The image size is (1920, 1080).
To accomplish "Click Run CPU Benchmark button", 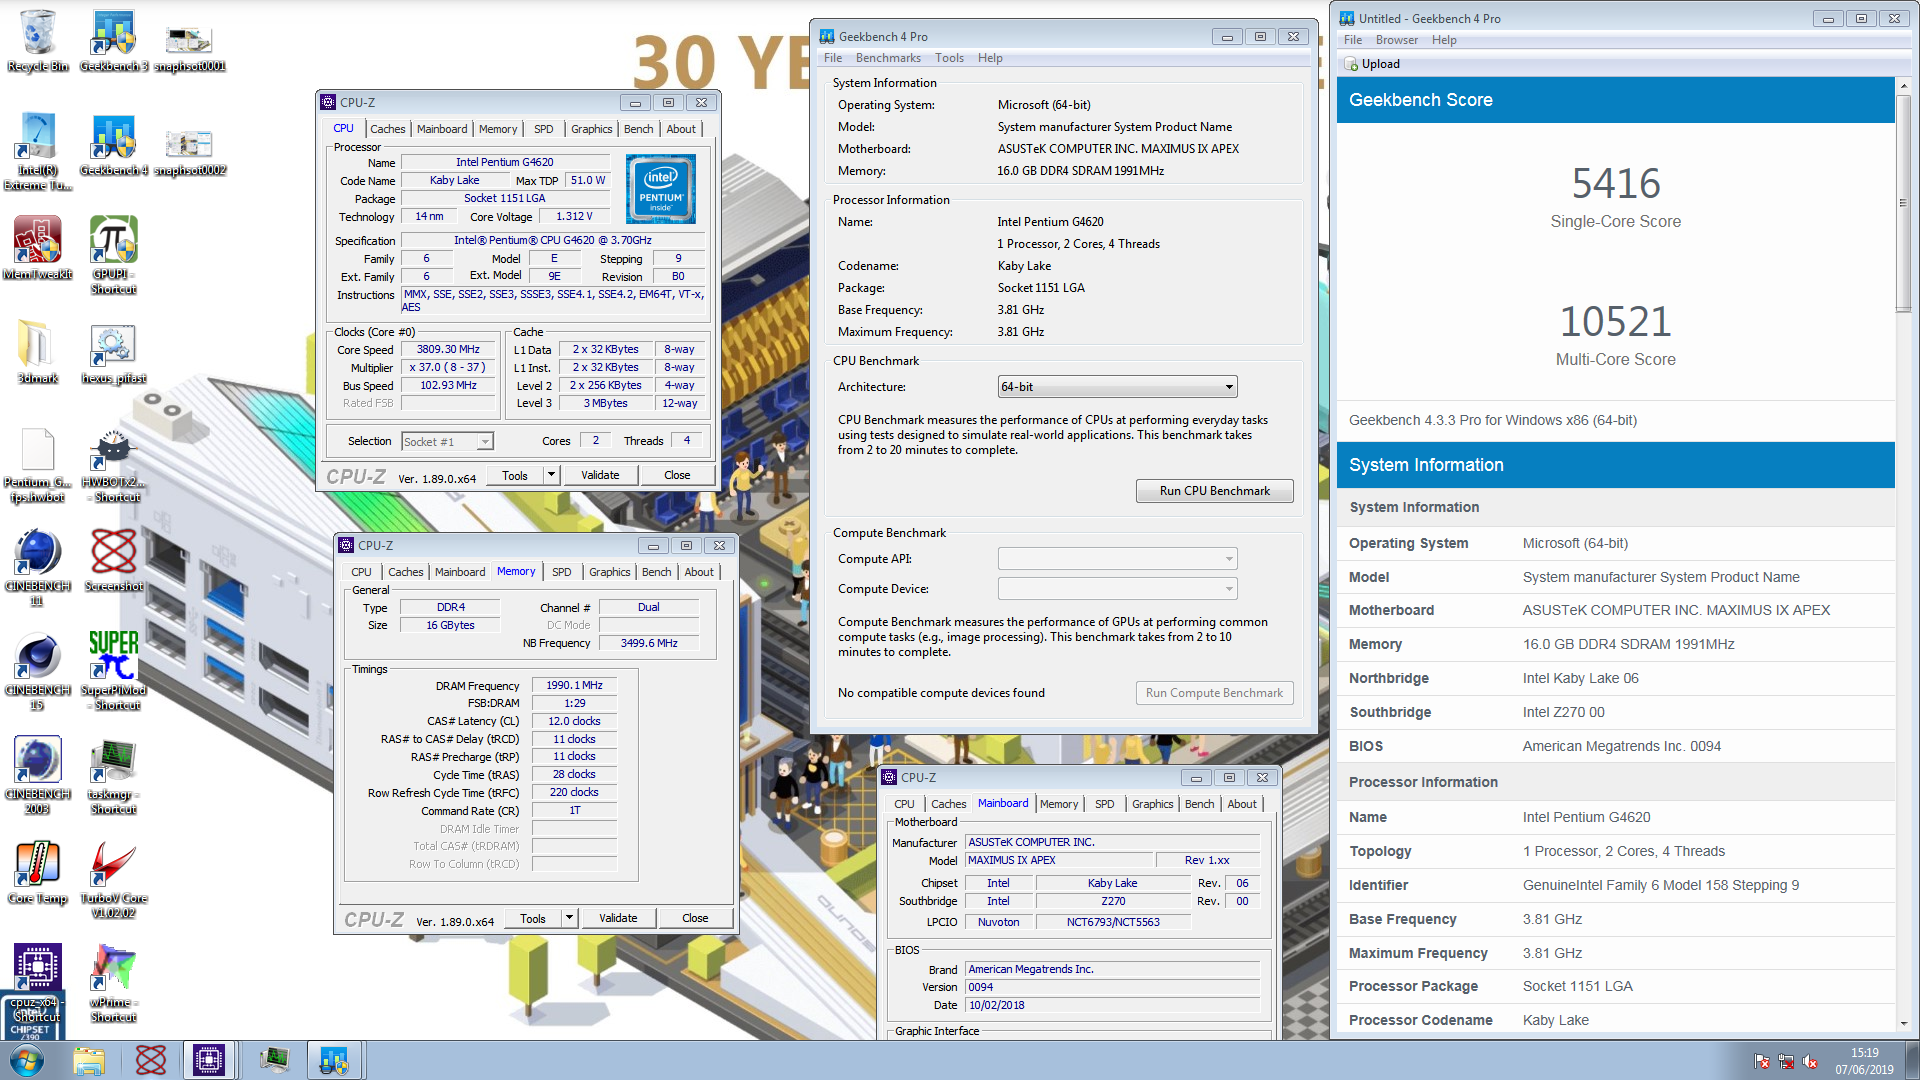I will click(x=1214, y=491).
